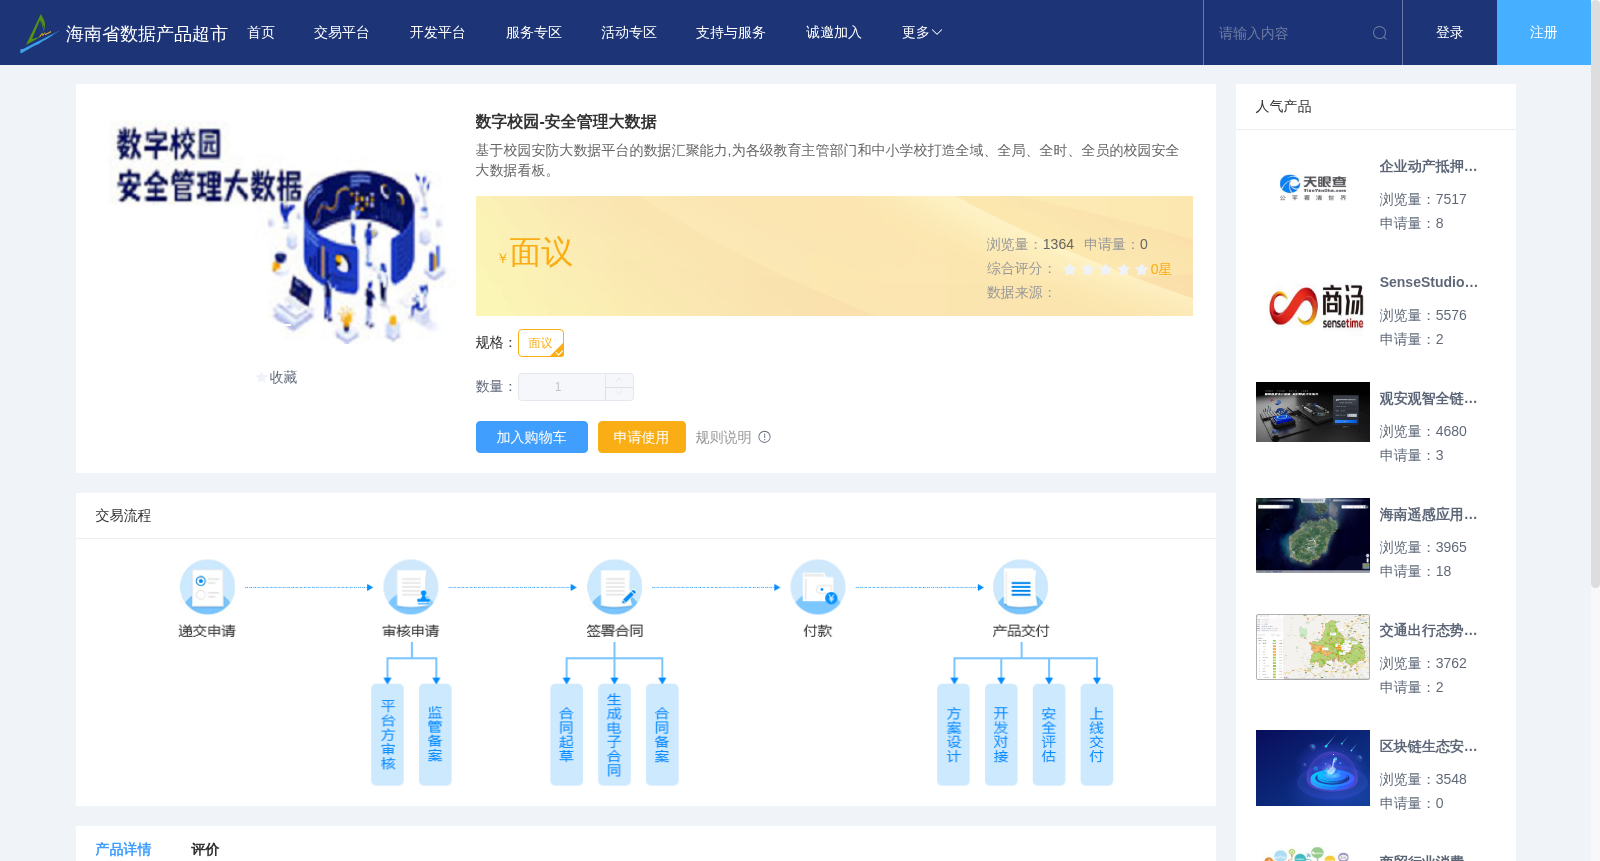Click the 开发对接 sub-step box
Screen dimensions: 1600x861
[1001, 735]
